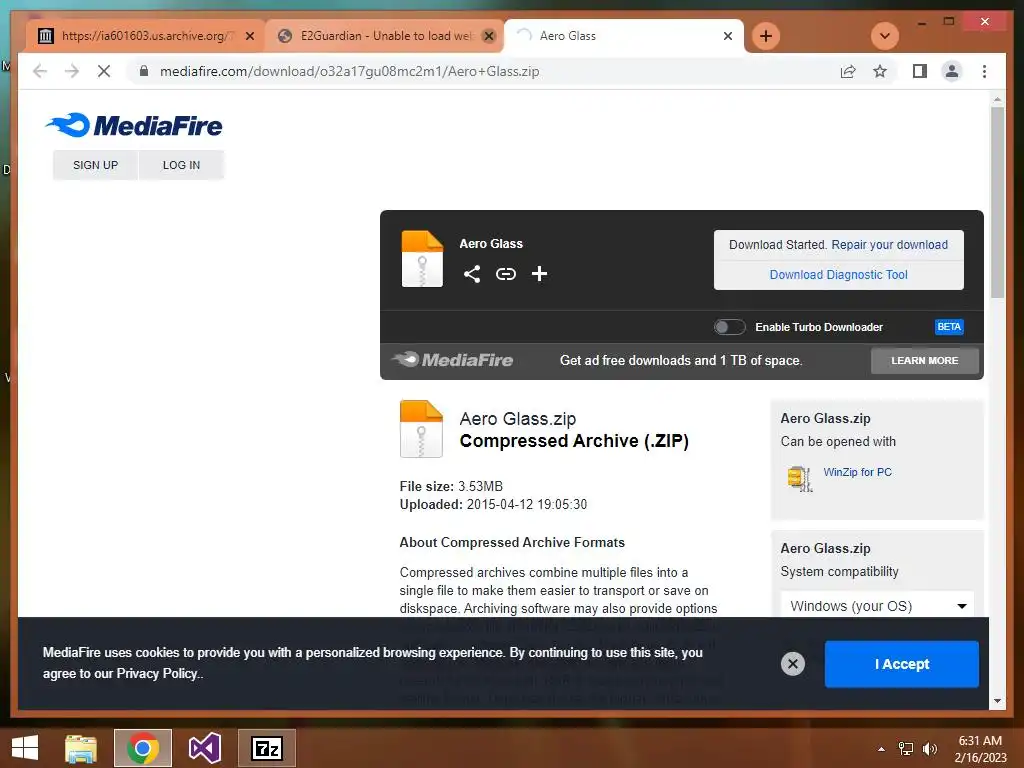Viewport: 1024px width, 768px height.
Task: Click the orange zip file icon in dark panel
Action: click(x=422, y=259)
